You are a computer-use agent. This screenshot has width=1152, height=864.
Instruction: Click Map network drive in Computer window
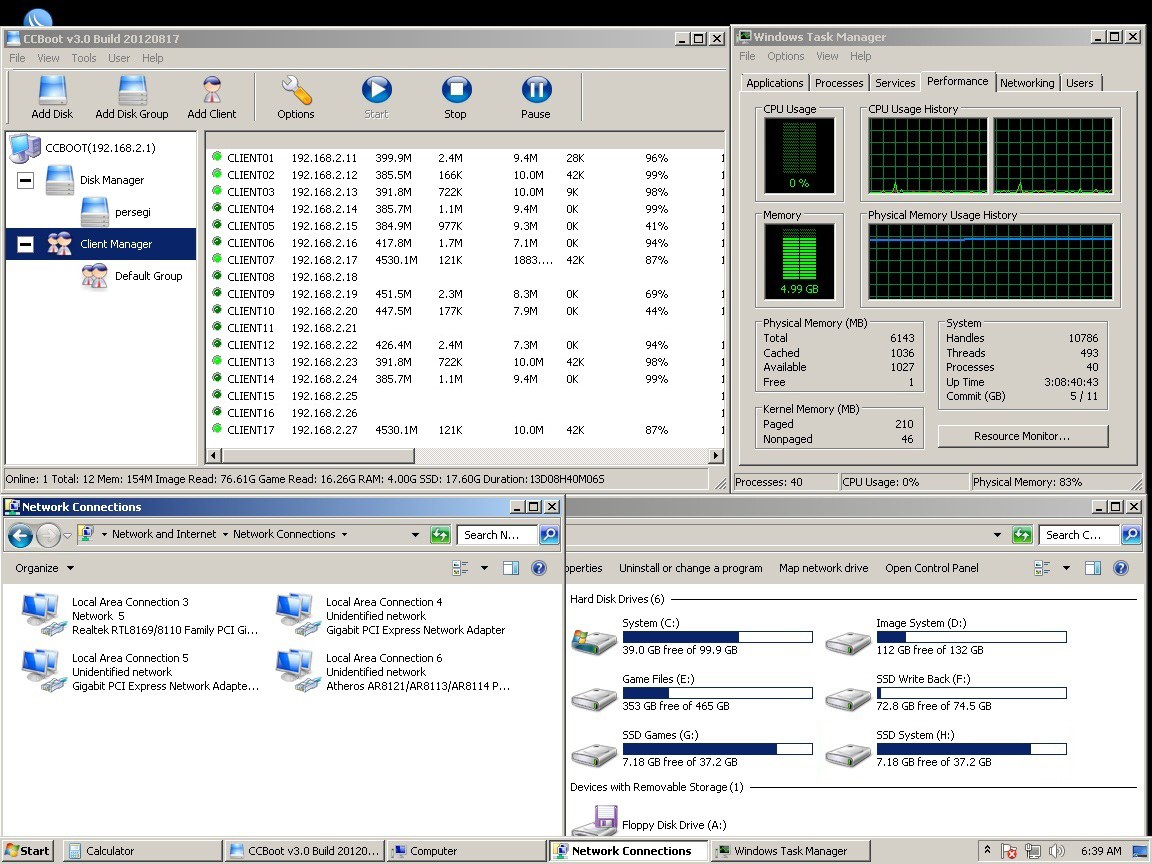(x=824, y=568)
